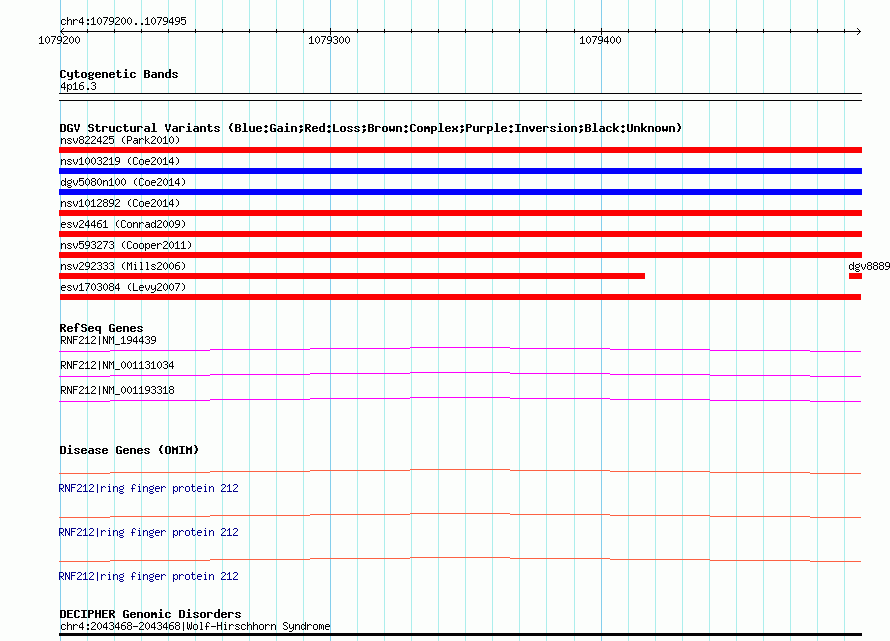Open the nsv292333 (Mills2006) variant label
The width and height of the screenshot is (890, 641).
pyautogui.click(x=123, y=266)
